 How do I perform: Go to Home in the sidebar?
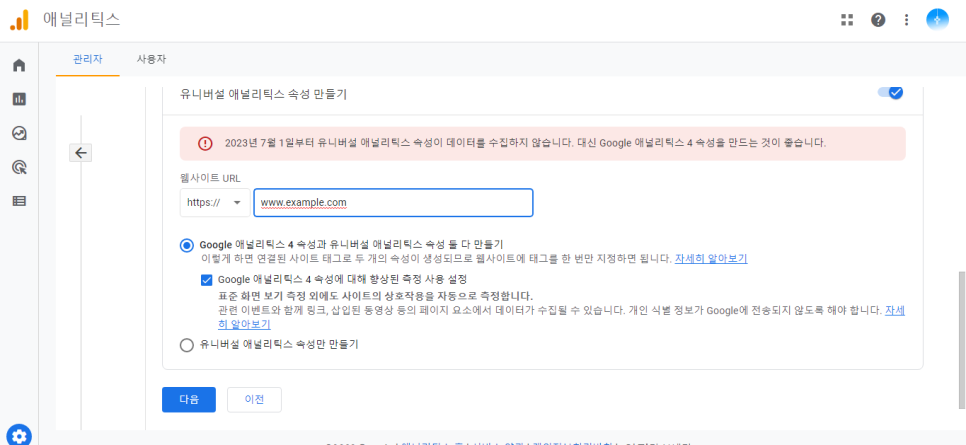19,65
